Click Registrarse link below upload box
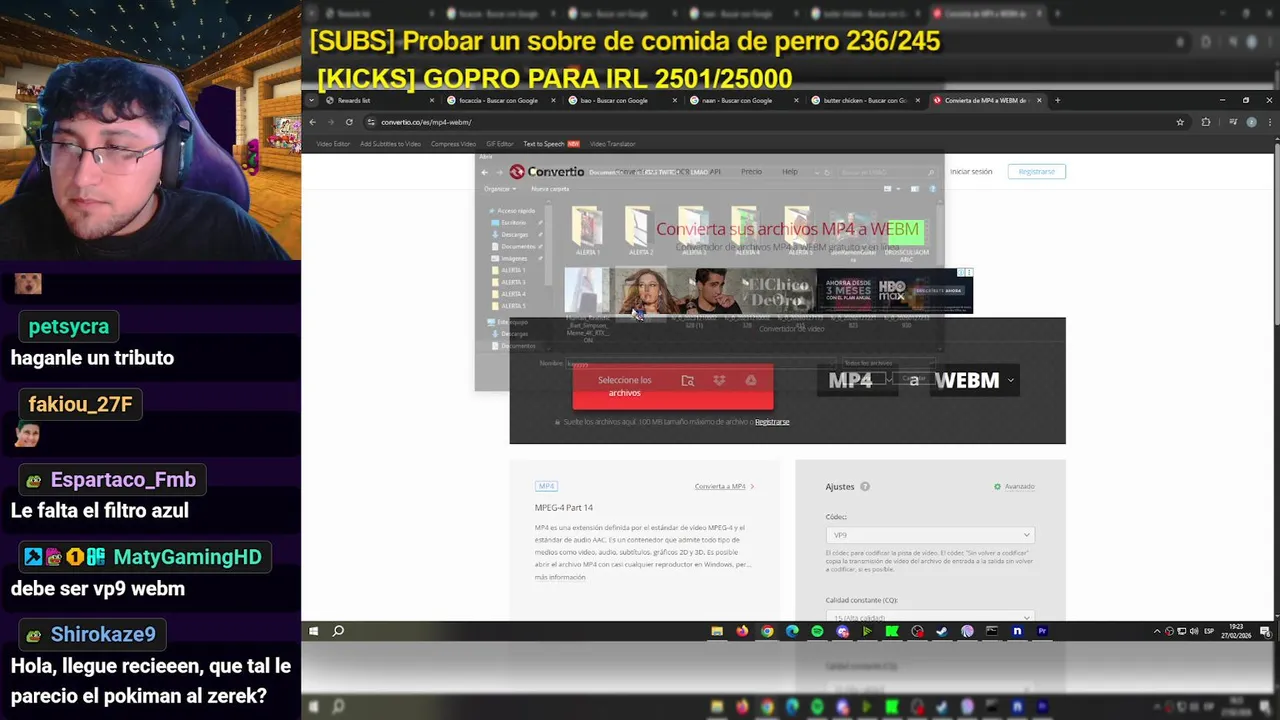Image resolution: width=1280 pixels, height=720 pixels. pos(772,422)
